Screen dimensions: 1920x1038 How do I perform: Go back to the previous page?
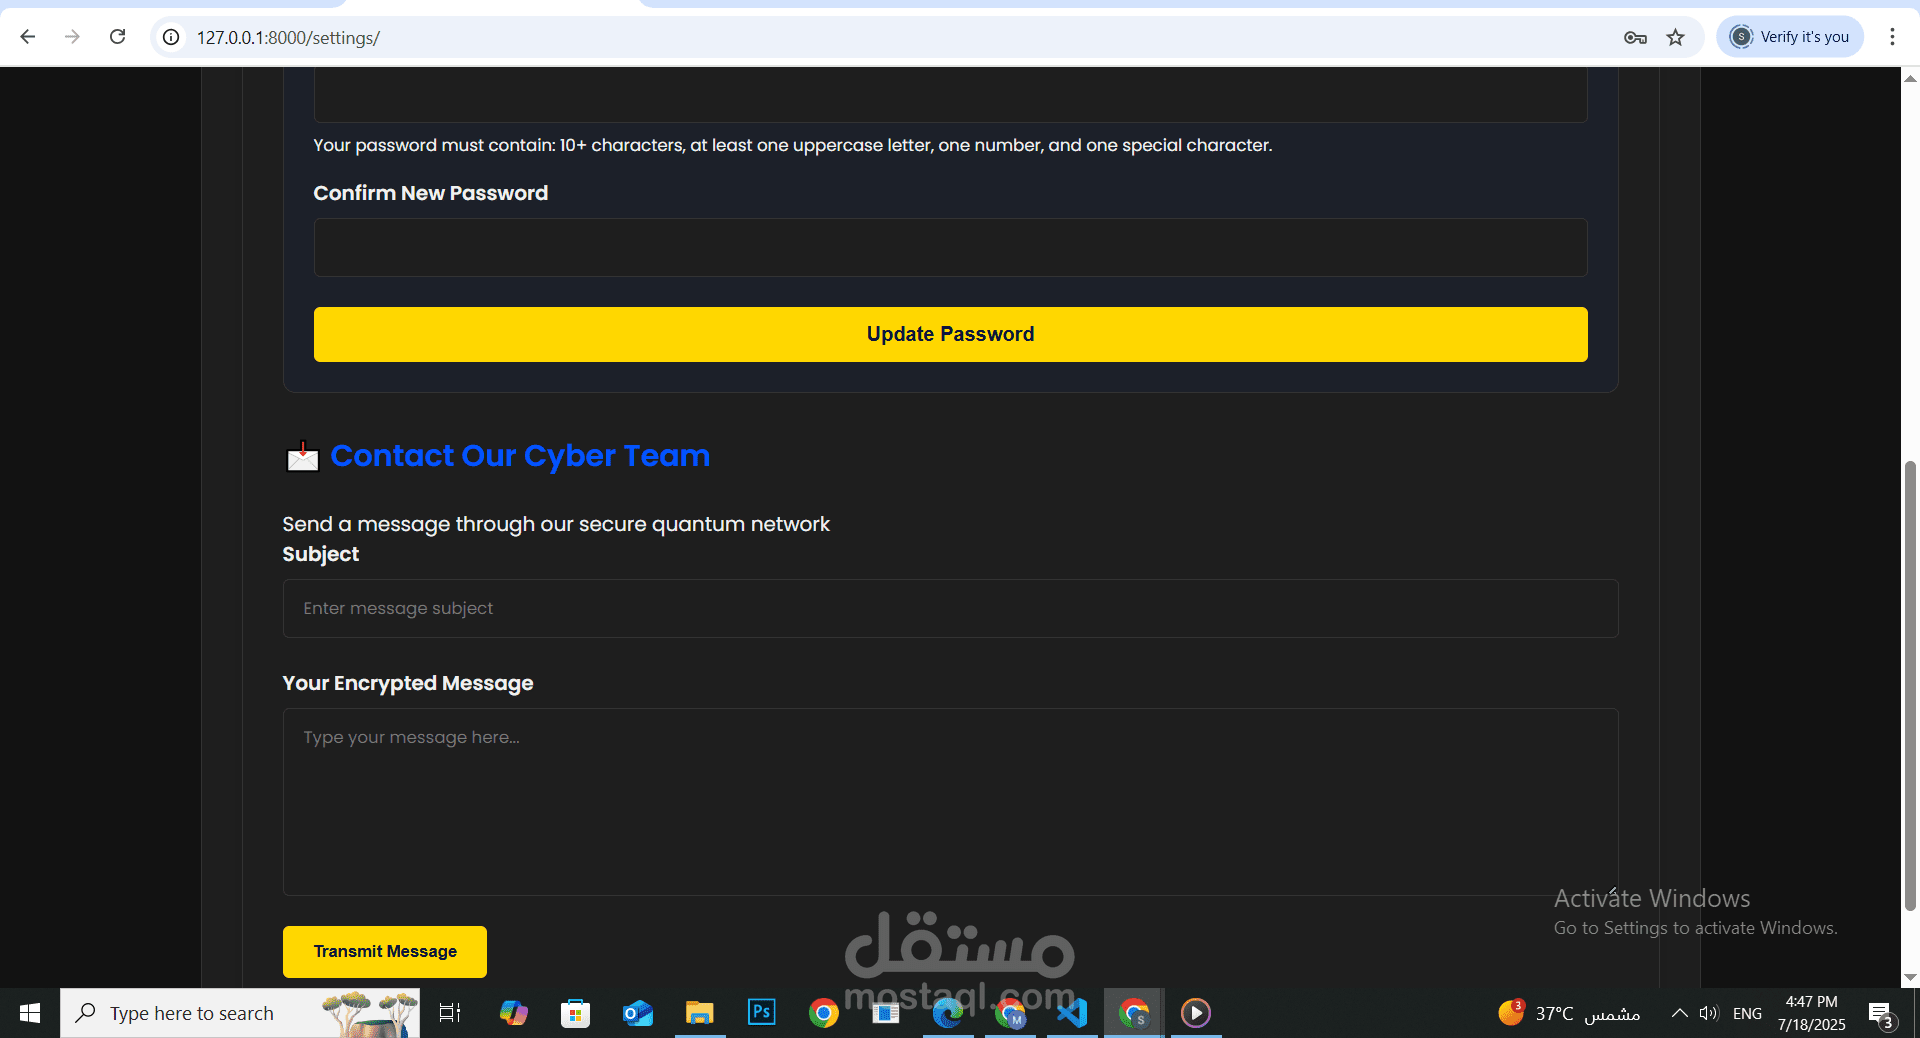[28, 37]
